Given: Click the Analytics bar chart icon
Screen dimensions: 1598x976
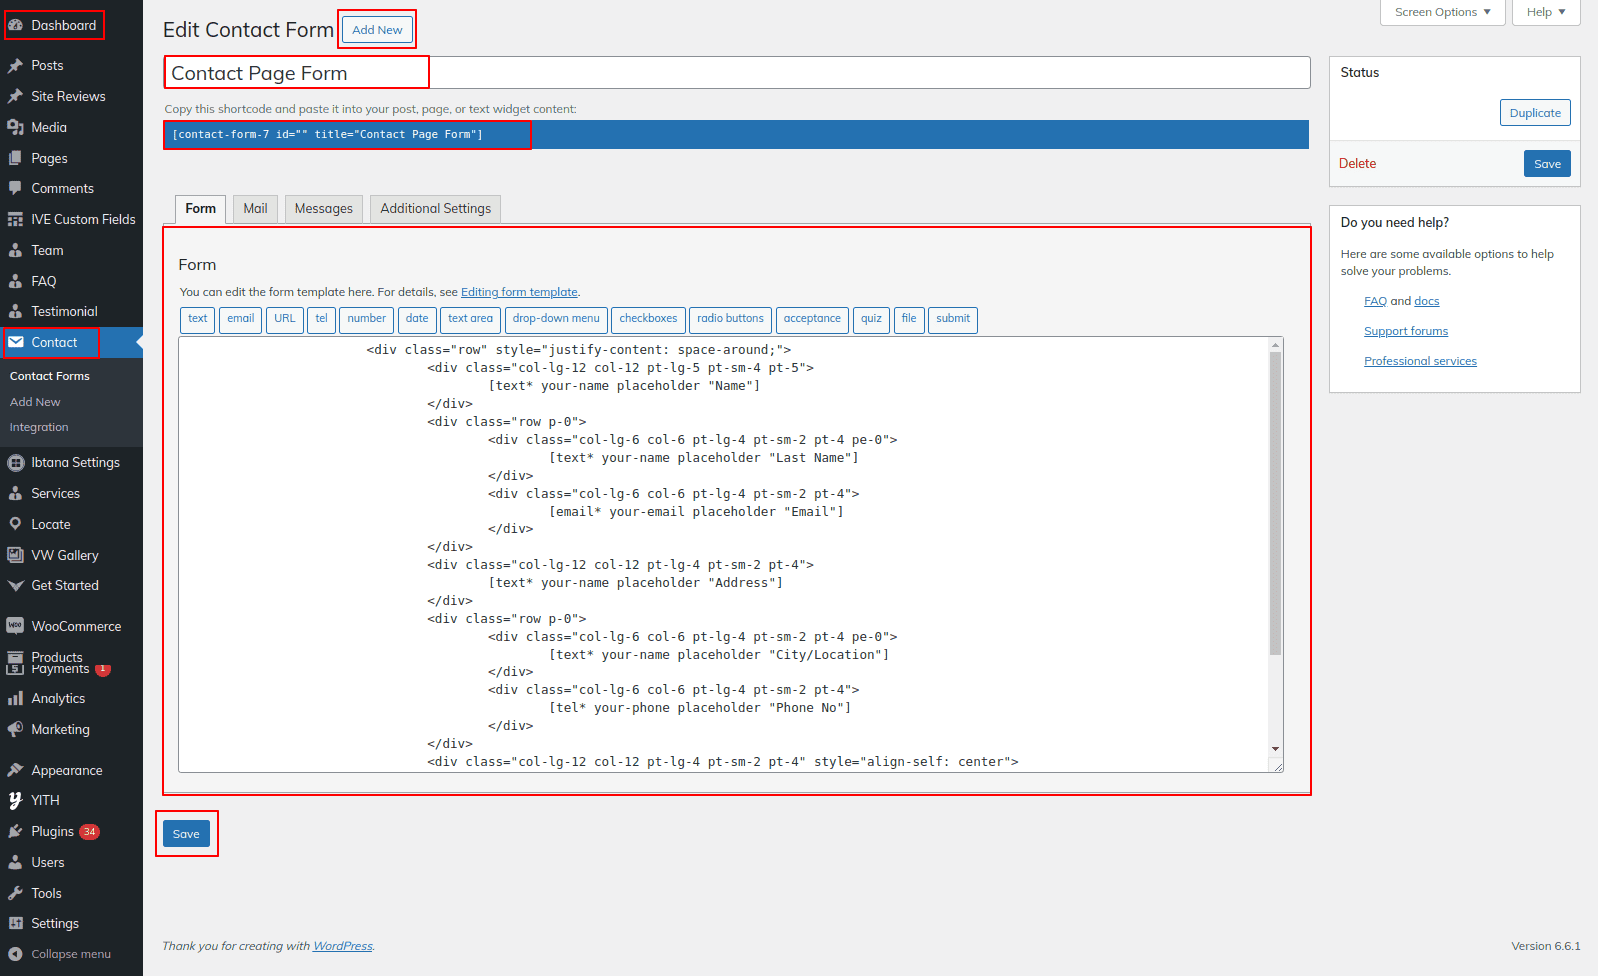Looking at the screenshot, I should pos(16,699).
